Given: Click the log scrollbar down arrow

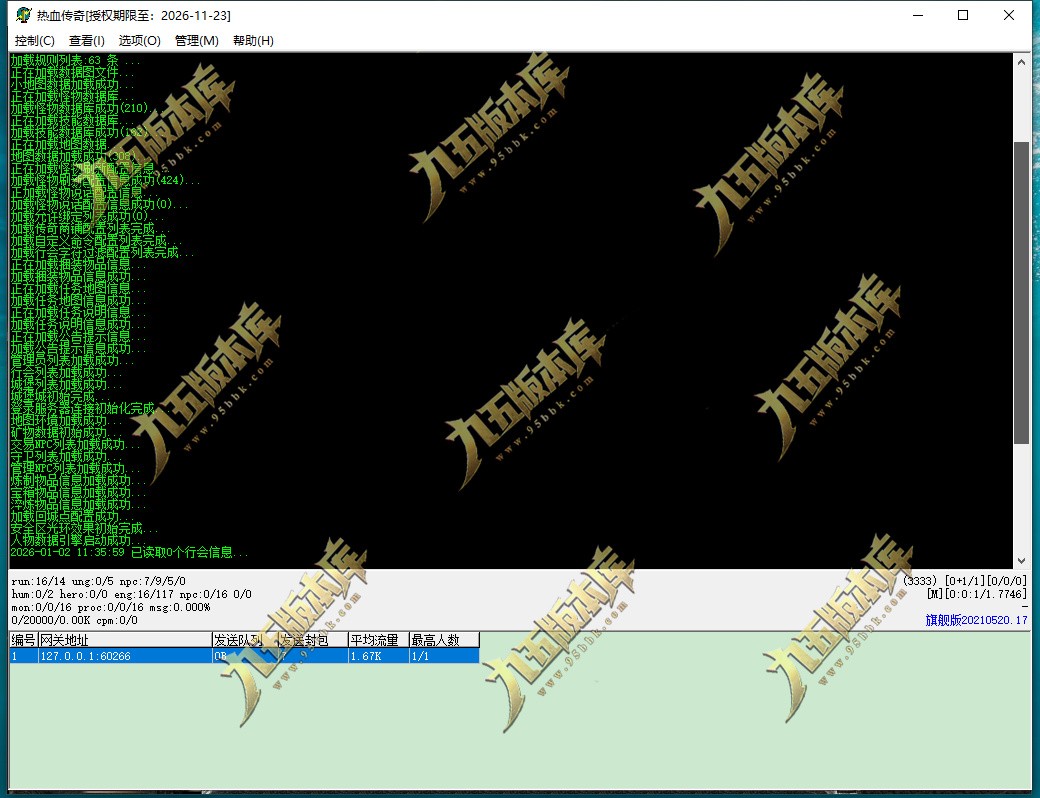Looking at the screenshot, I should [1021, 561].
